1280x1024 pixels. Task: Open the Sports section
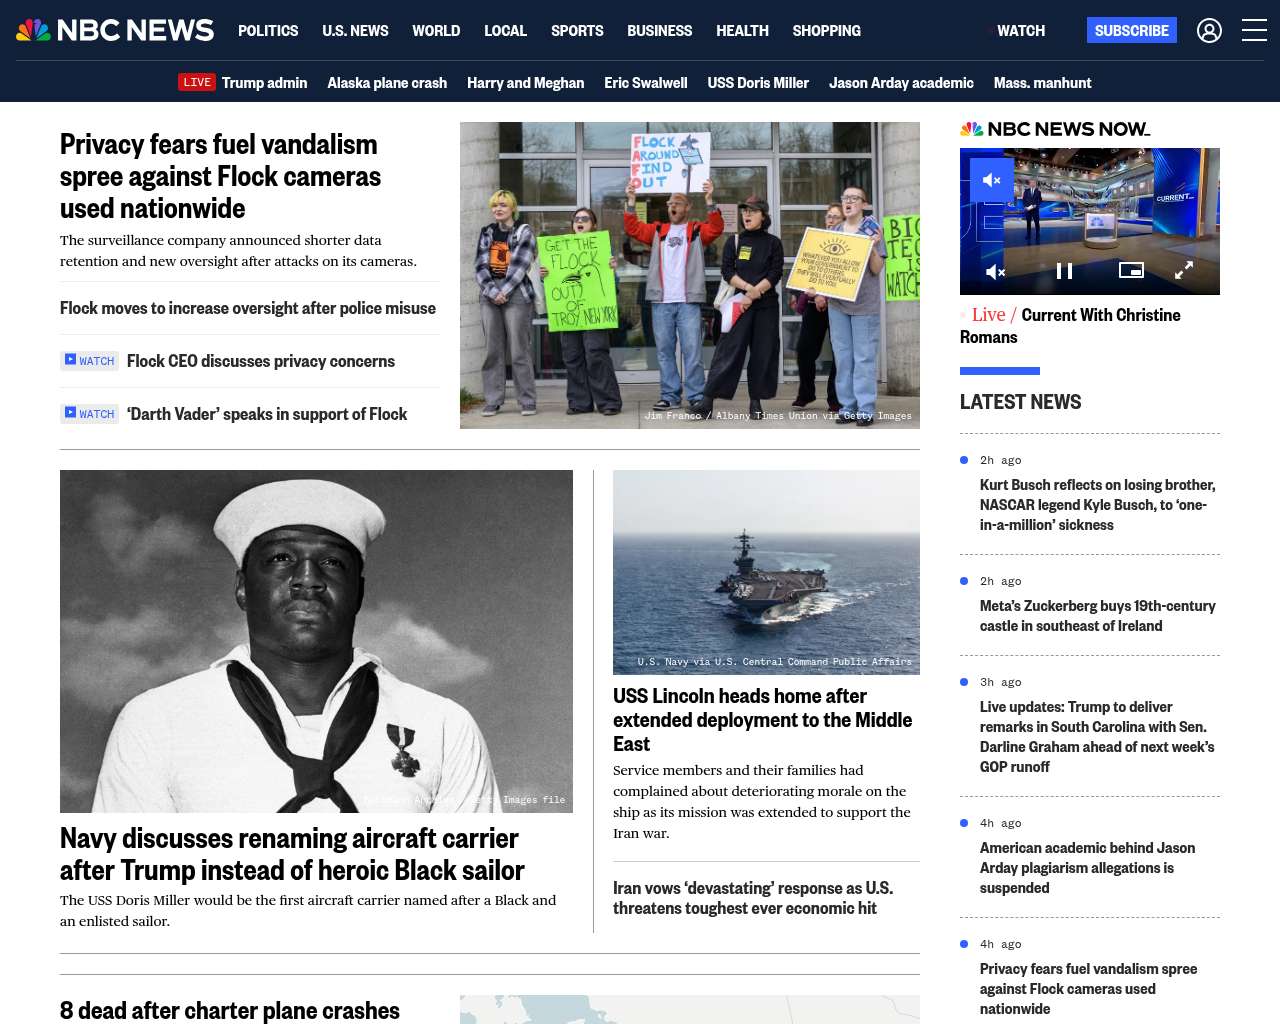point(577,31)
